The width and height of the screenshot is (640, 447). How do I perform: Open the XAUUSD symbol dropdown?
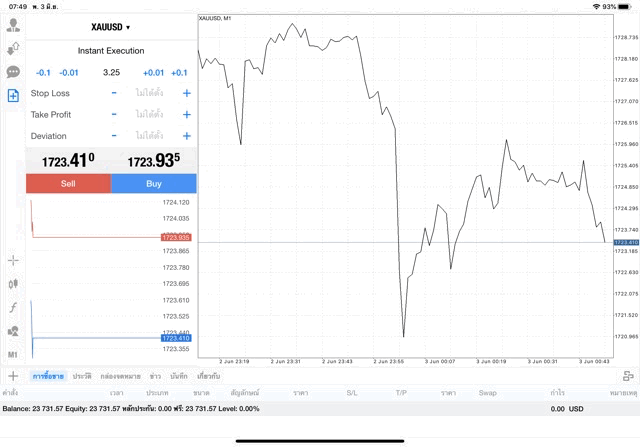pos(111,27)
